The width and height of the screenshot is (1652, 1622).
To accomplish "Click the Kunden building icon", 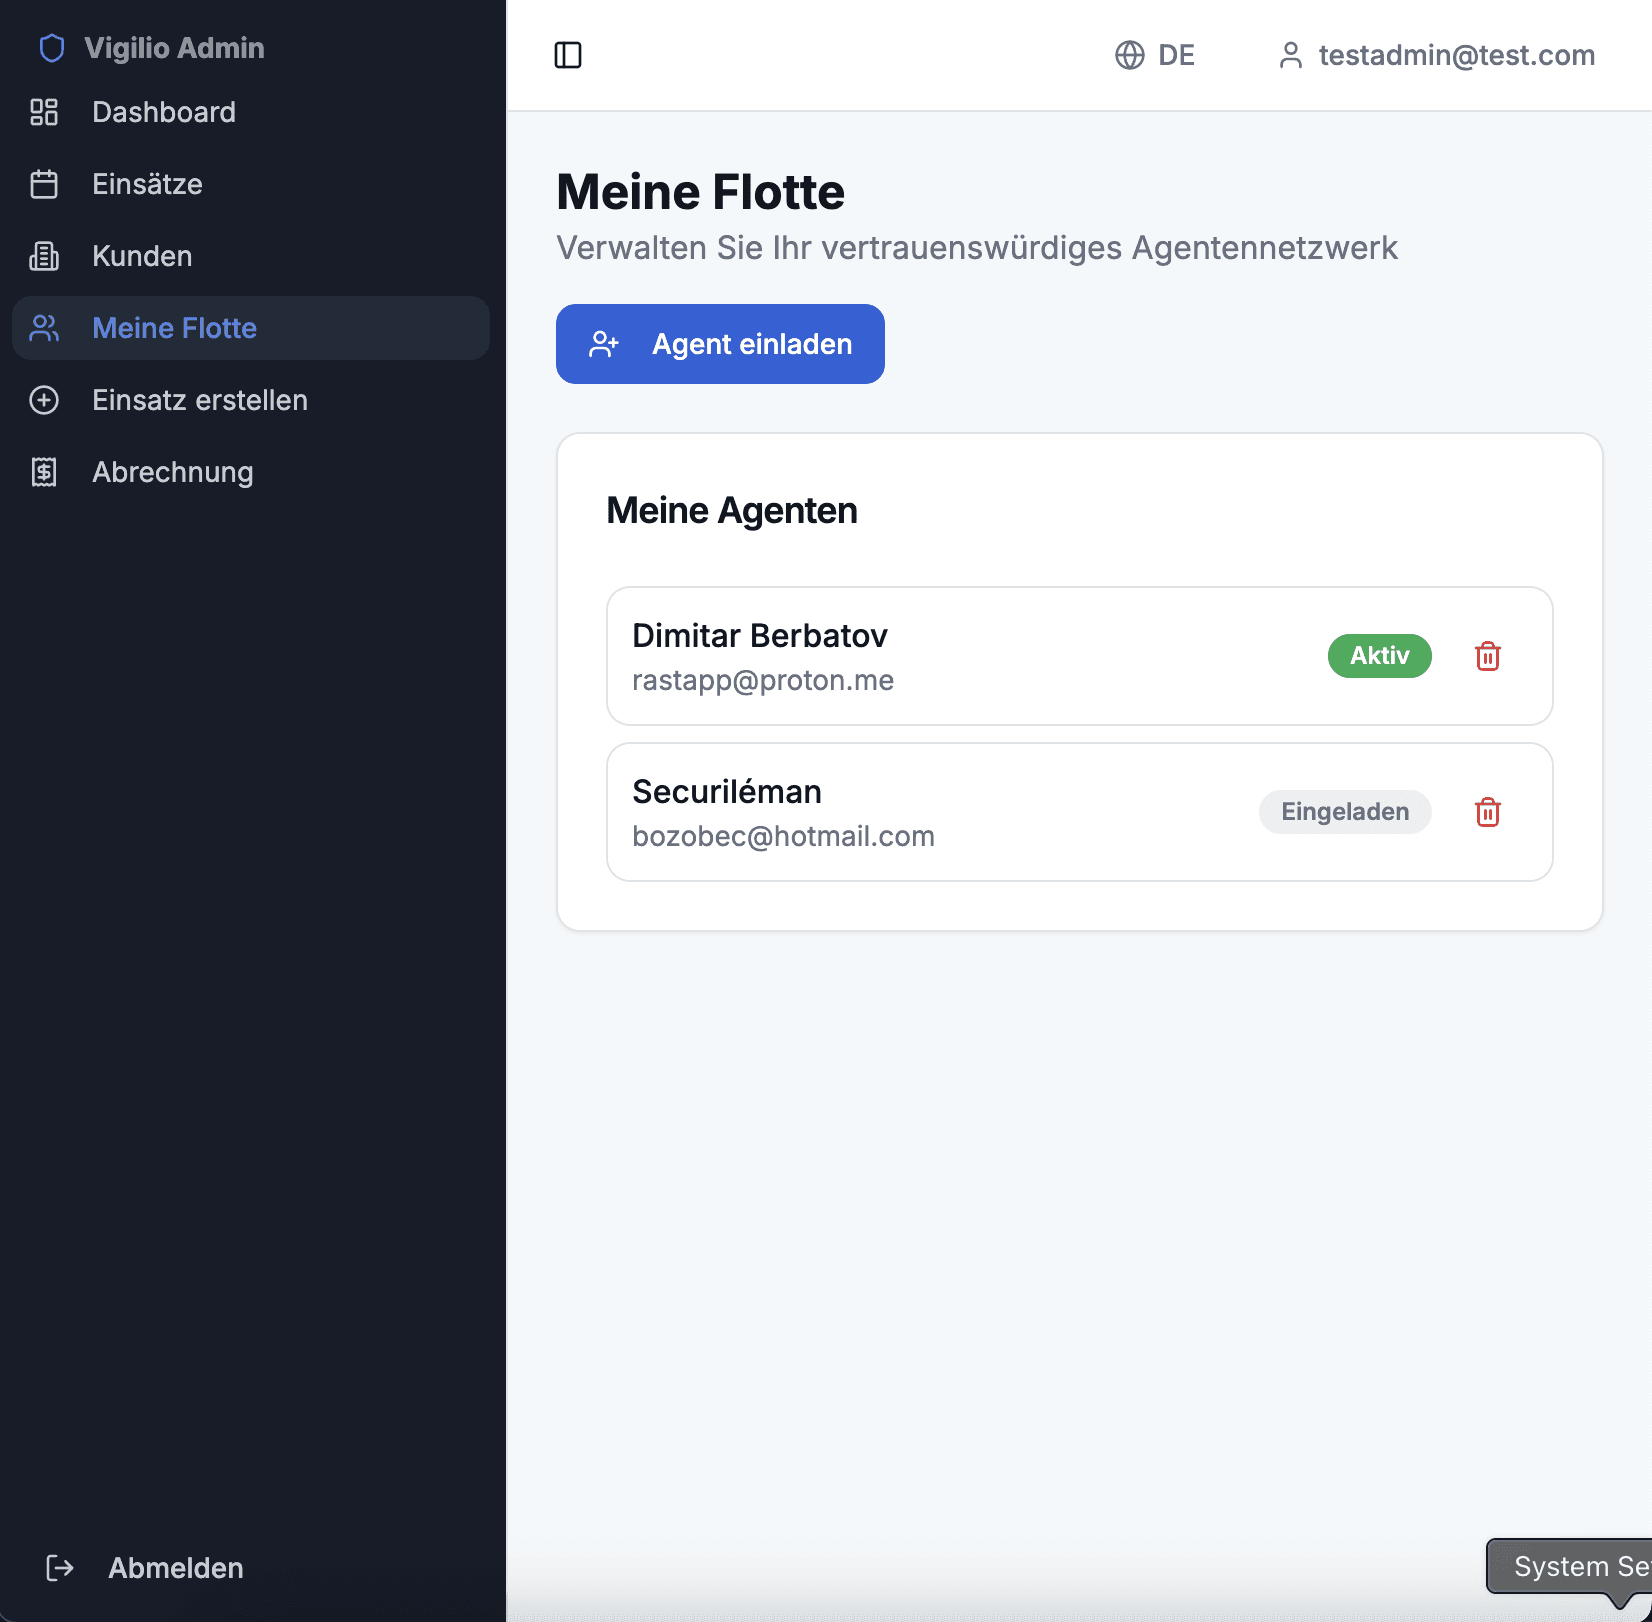I will pos(44,256).
